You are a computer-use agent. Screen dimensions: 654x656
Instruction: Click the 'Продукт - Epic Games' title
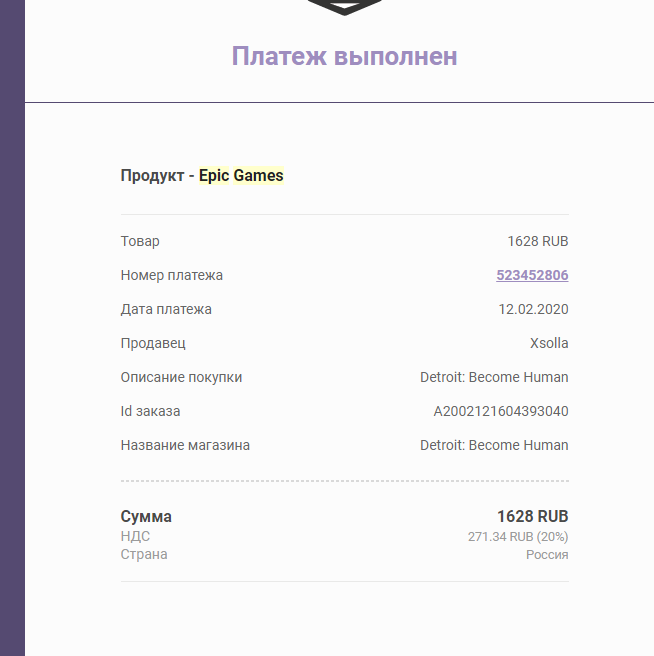[x=202, y=176]
